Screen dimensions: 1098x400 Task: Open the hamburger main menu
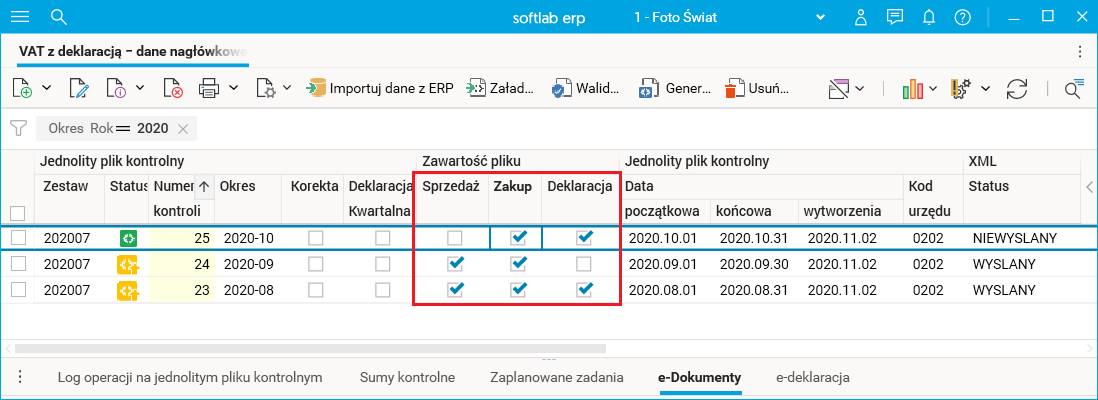coord(19,17)
